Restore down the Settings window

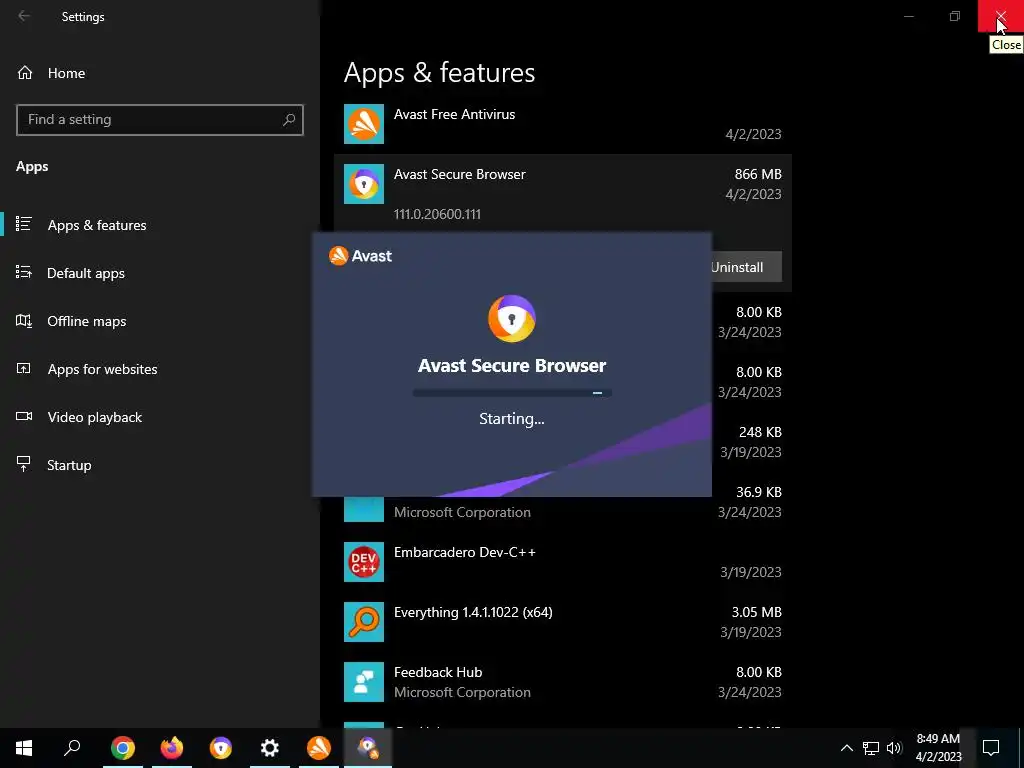(955, 16)
